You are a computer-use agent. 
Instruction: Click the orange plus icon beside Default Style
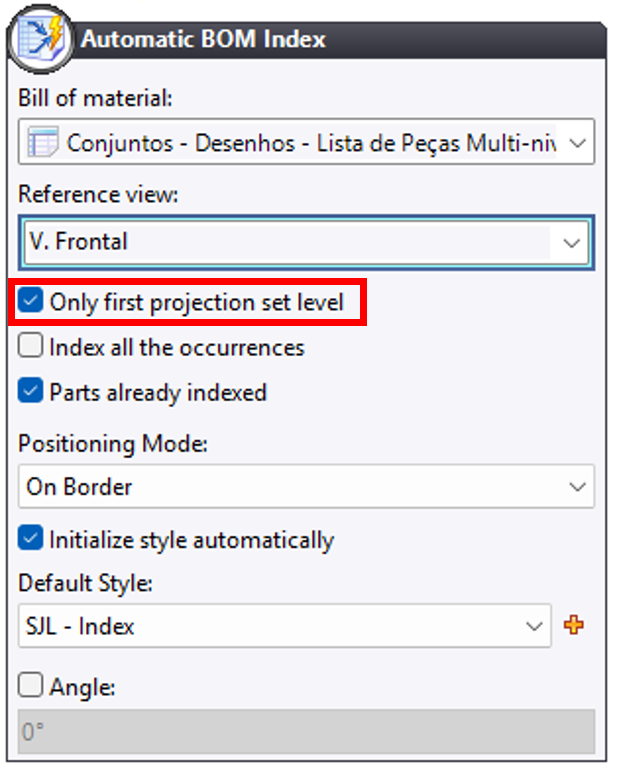[x=573, y=625]
